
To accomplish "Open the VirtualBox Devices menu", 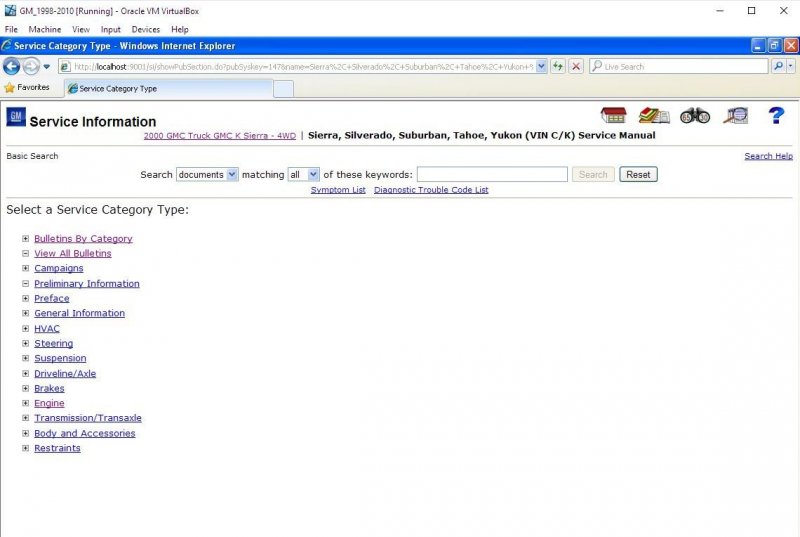I will pos(145,30).
